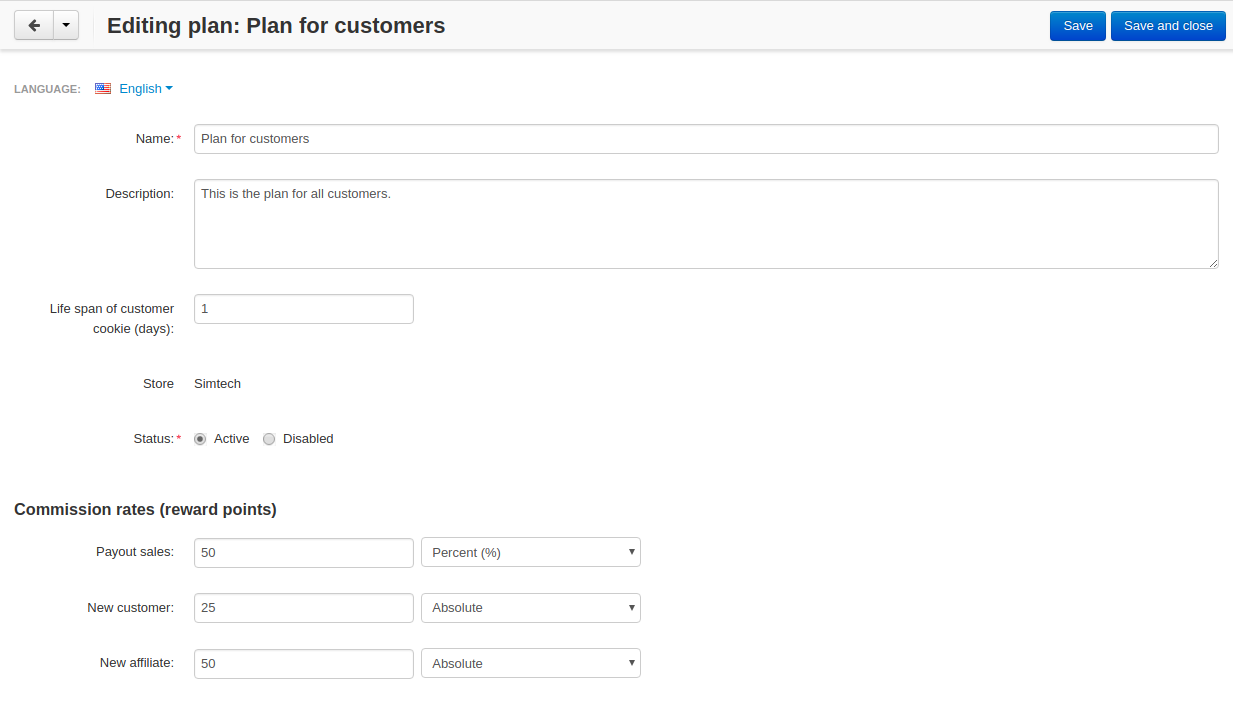Select the Active status radio button
Screen dimensions: 1233x710
point(200,439)
